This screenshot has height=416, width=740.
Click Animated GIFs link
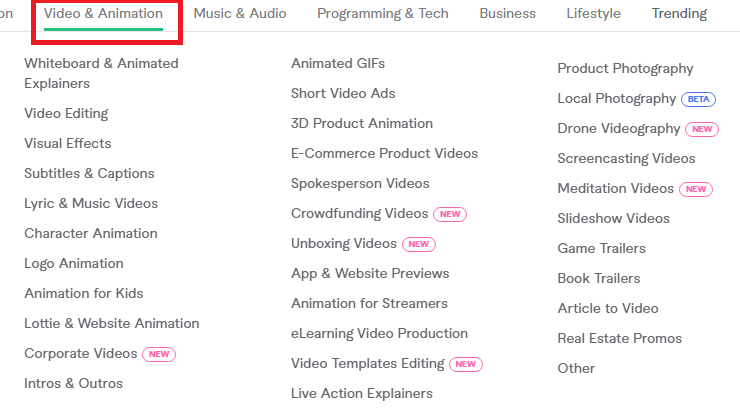(338, 63)
